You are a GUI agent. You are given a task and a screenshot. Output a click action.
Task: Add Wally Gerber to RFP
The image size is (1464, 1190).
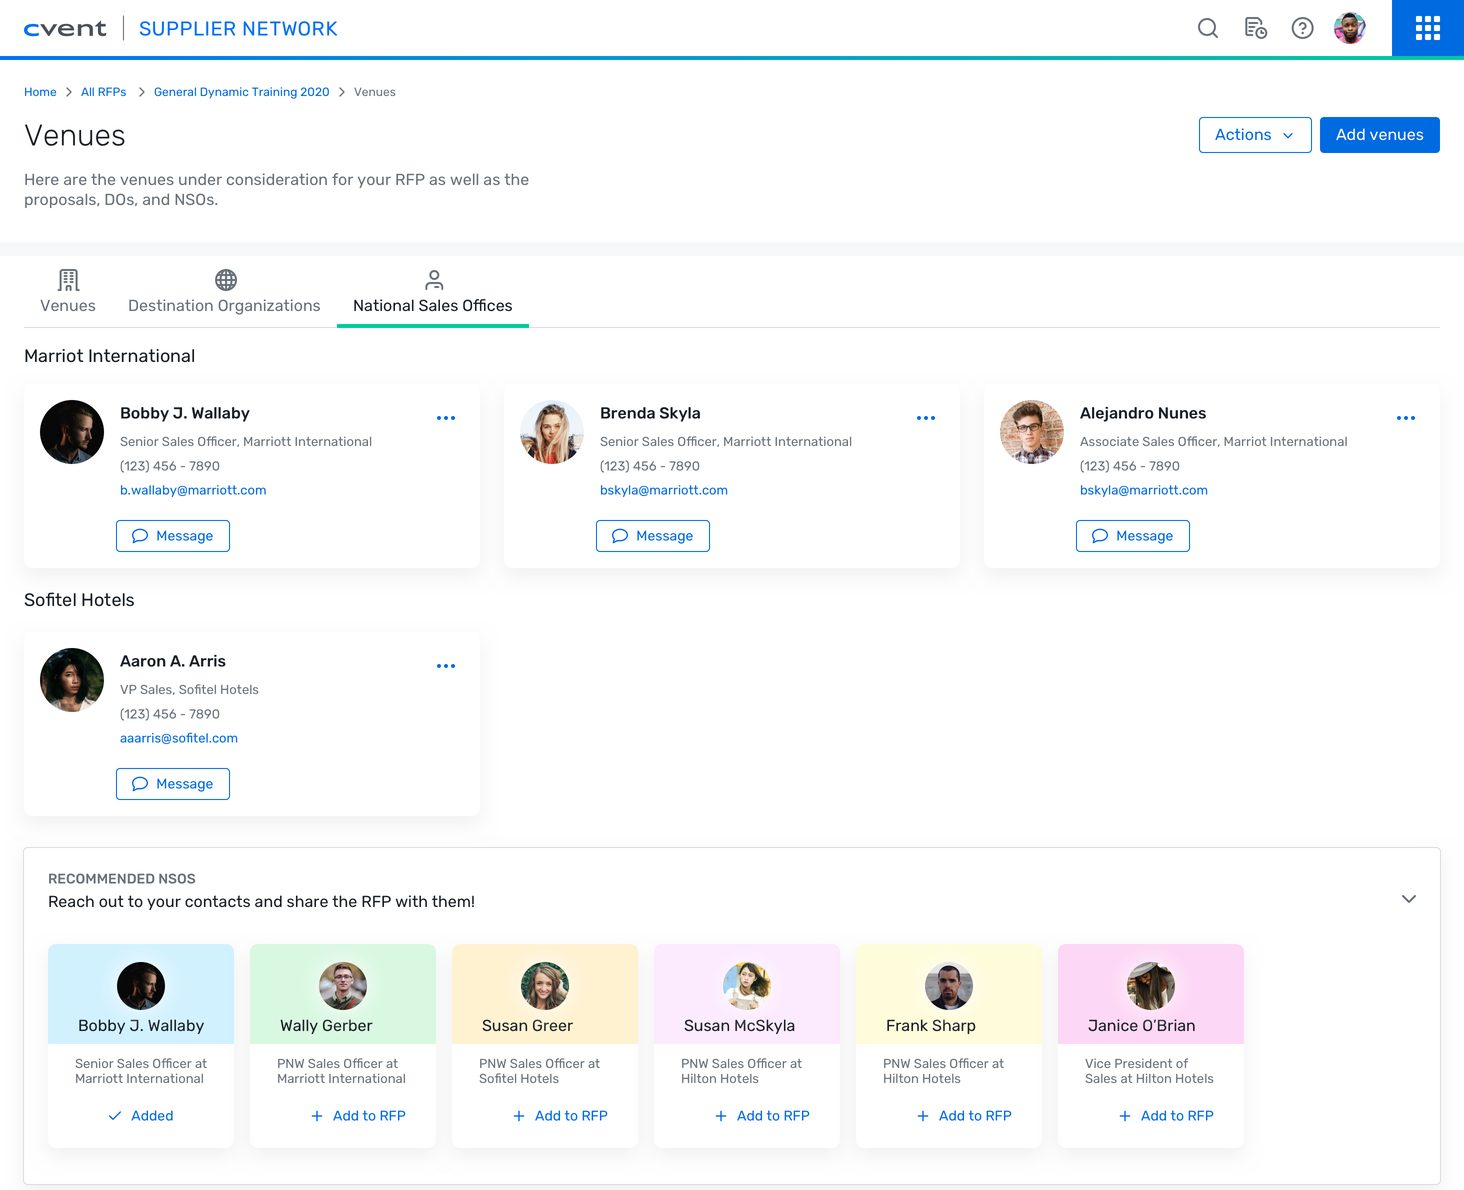(358, 1116)
